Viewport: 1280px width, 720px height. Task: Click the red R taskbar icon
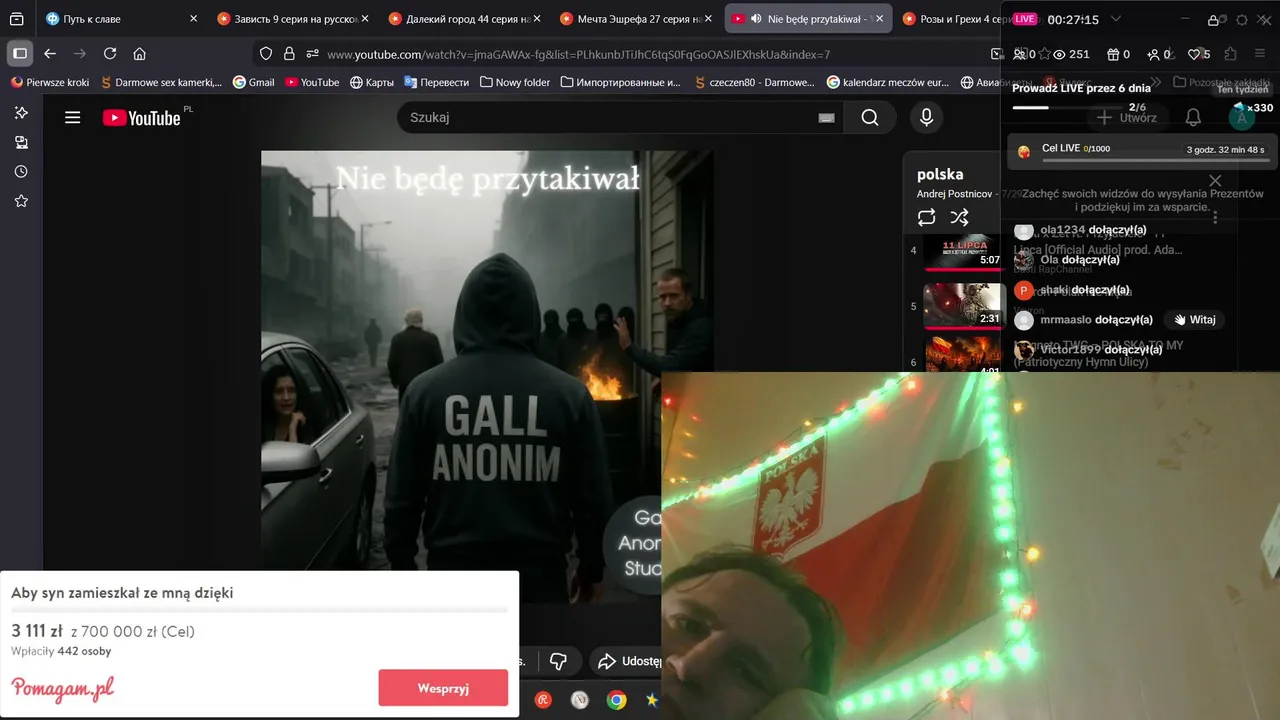point(543,700)
